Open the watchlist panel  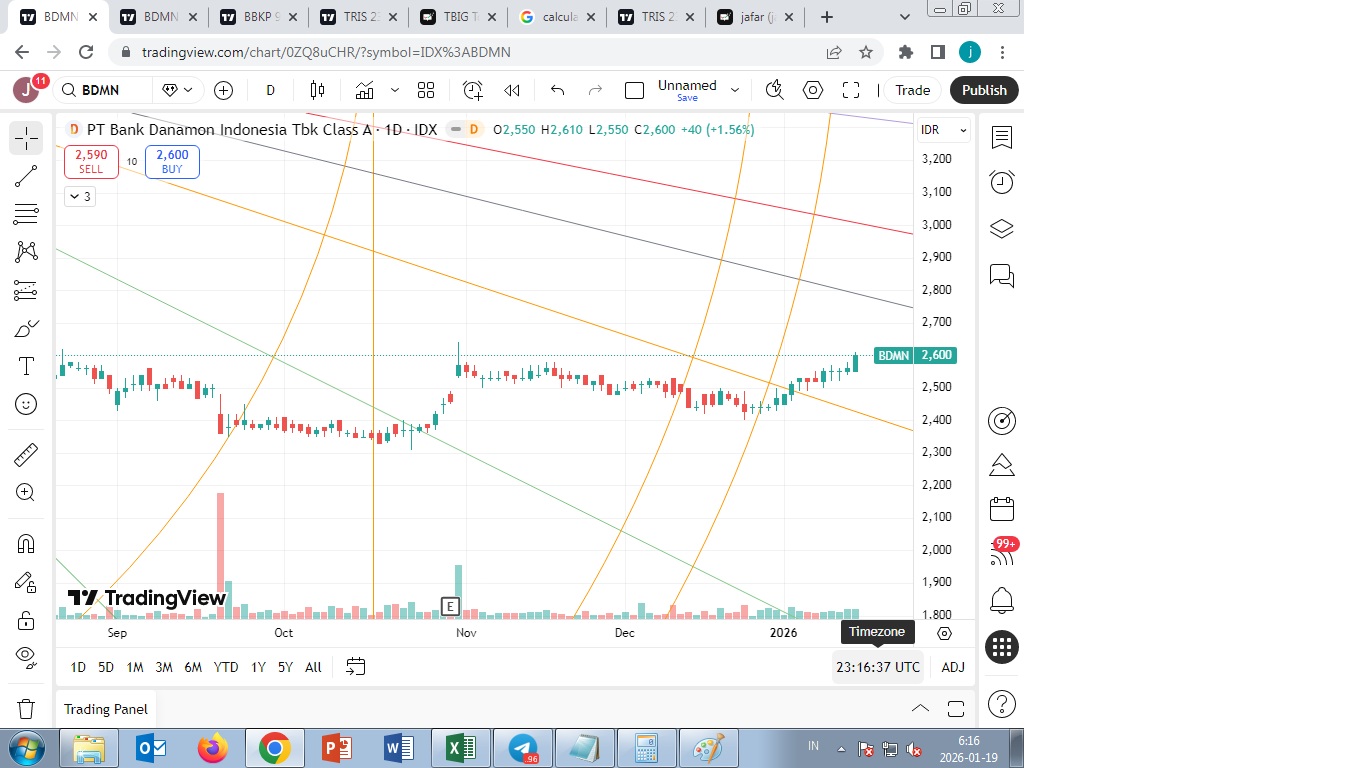click(1002, 138)
